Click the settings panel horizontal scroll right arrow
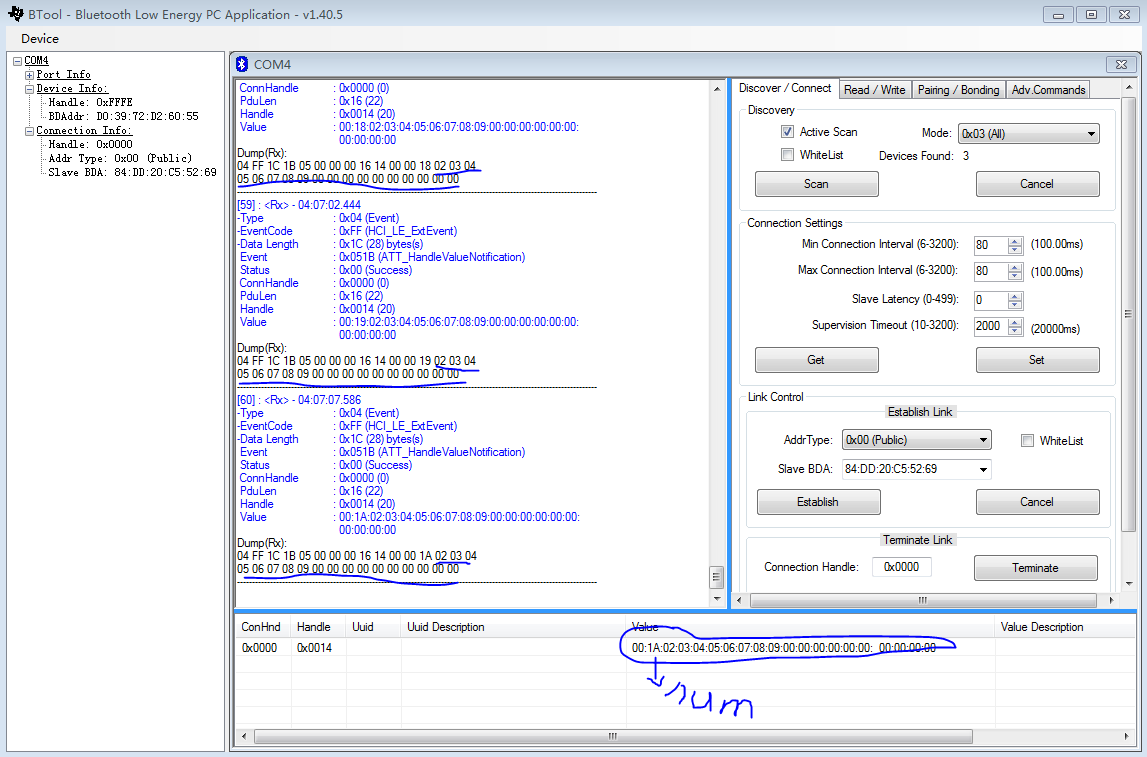The image size is (1147, 757). 1111,600
